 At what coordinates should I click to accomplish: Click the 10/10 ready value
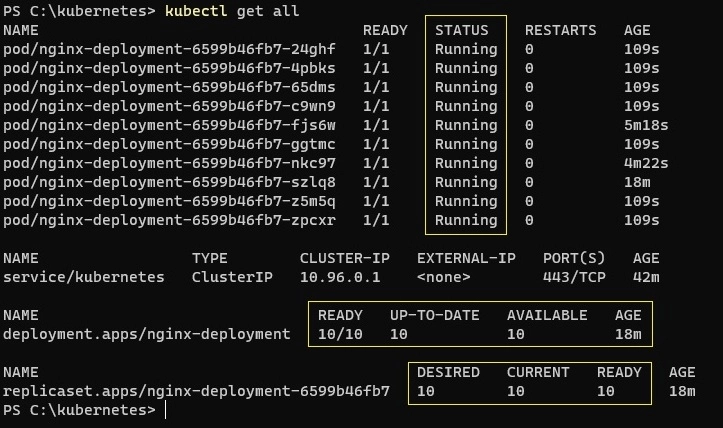click(x=340, y=334)
